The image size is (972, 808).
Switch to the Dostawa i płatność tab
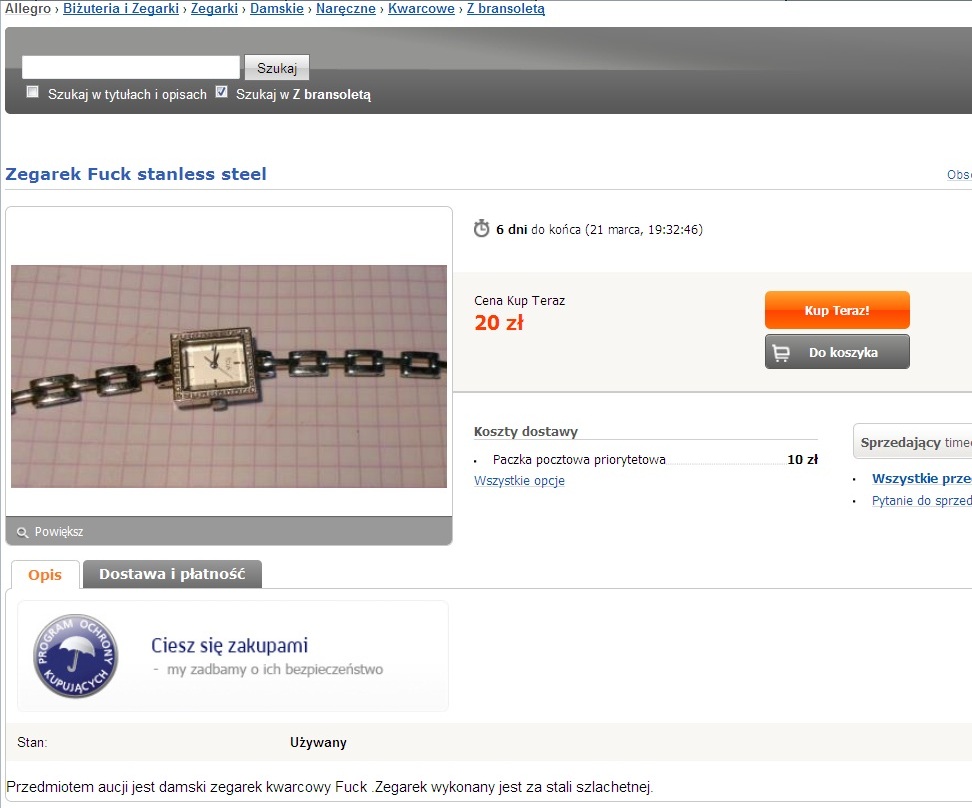[172, 574]
